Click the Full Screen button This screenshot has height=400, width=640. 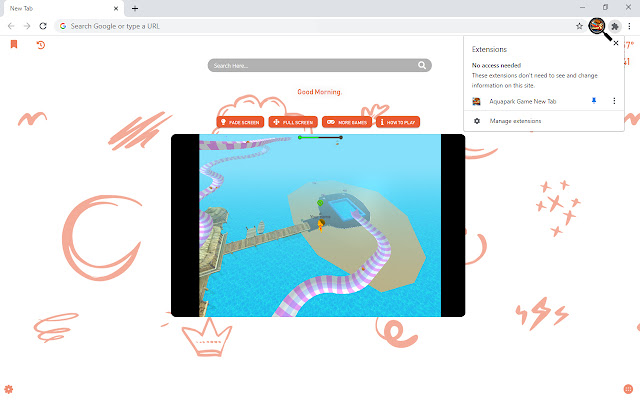click(293, 122)
